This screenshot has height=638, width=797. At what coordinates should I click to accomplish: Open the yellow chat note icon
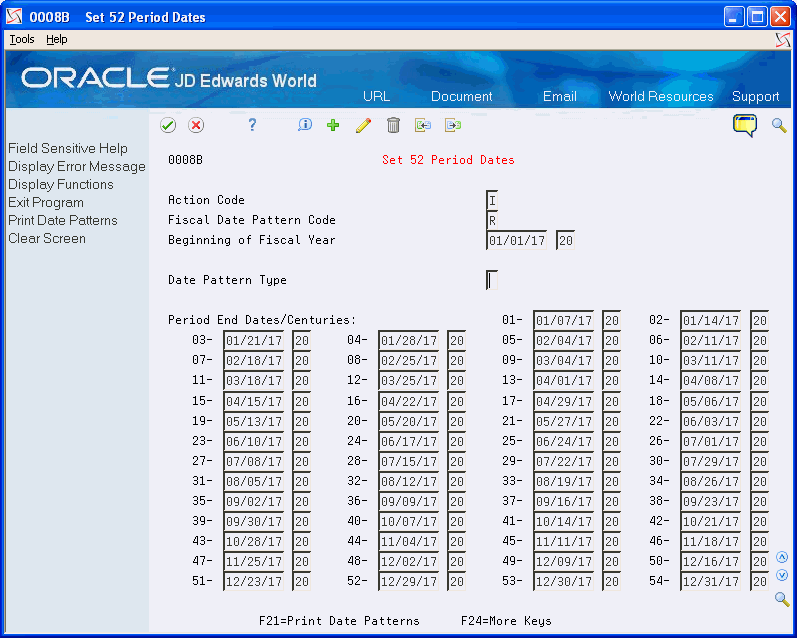745,125
